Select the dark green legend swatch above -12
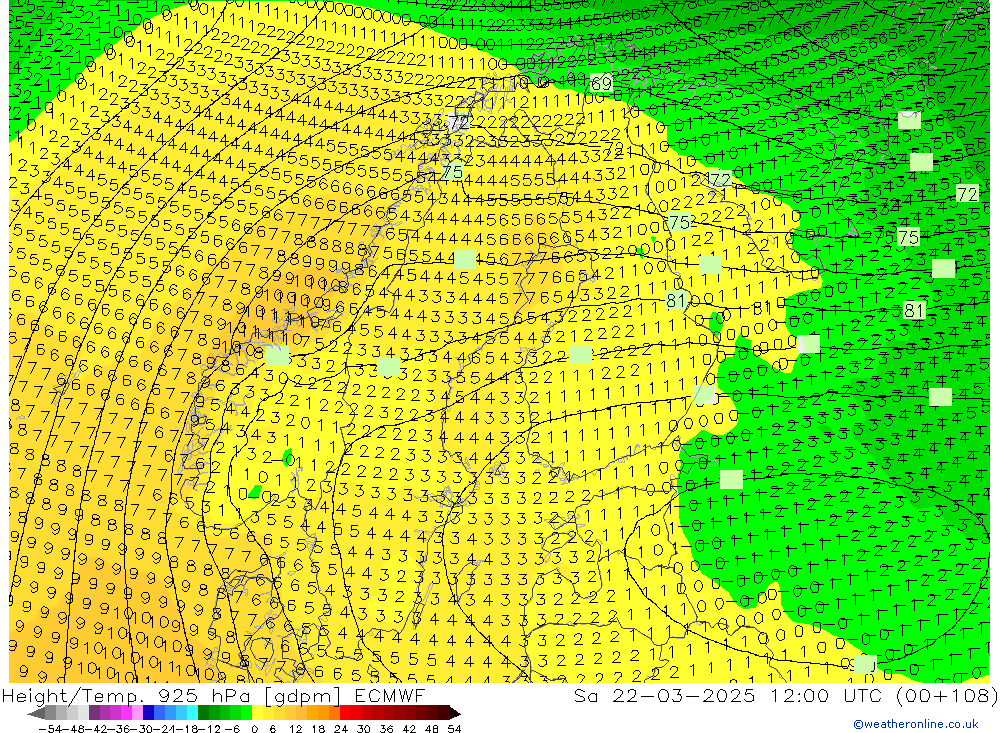 coord(203,713)
